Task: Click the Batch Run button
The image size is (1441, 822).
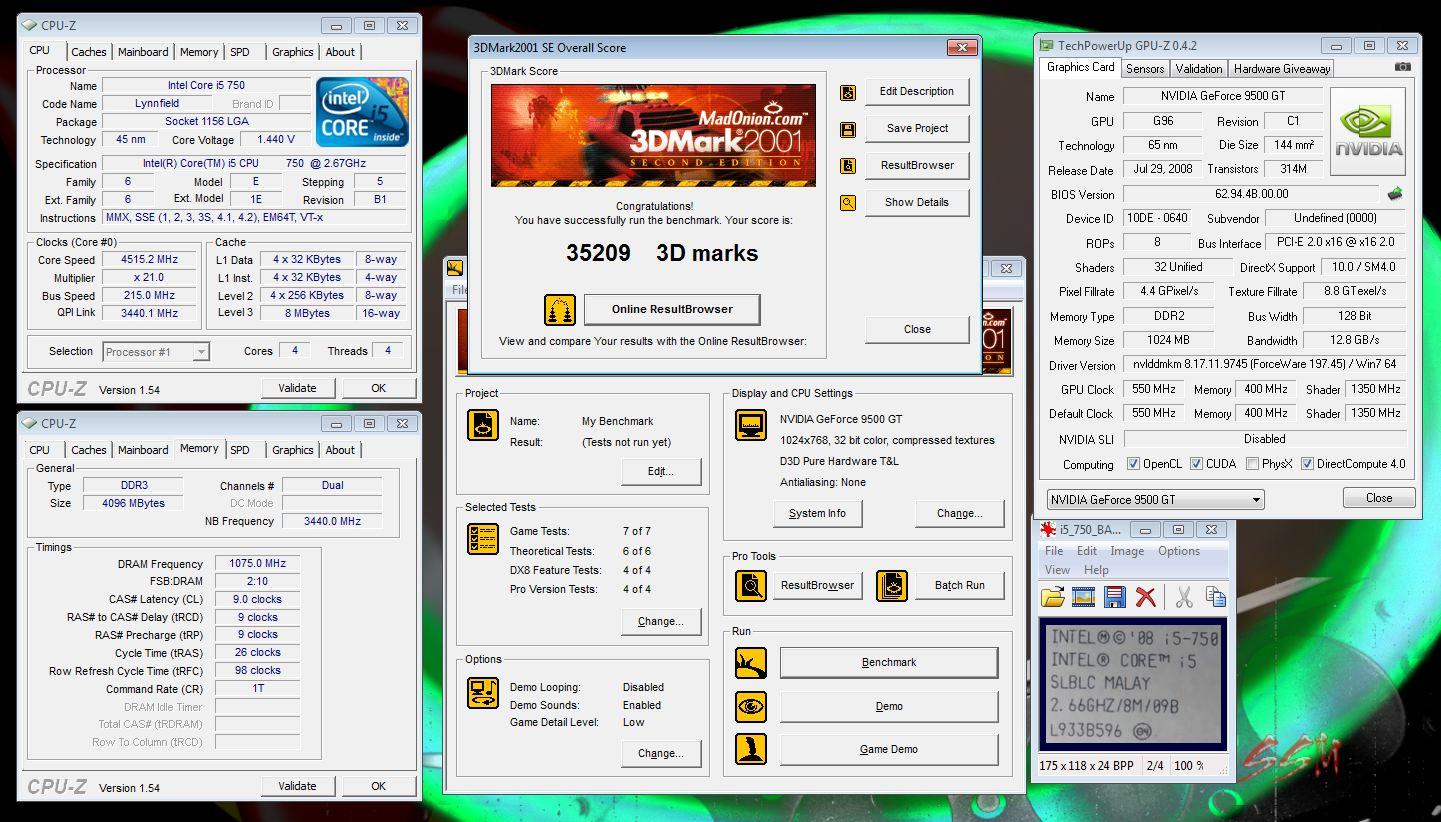Action: tap(960, 586)
